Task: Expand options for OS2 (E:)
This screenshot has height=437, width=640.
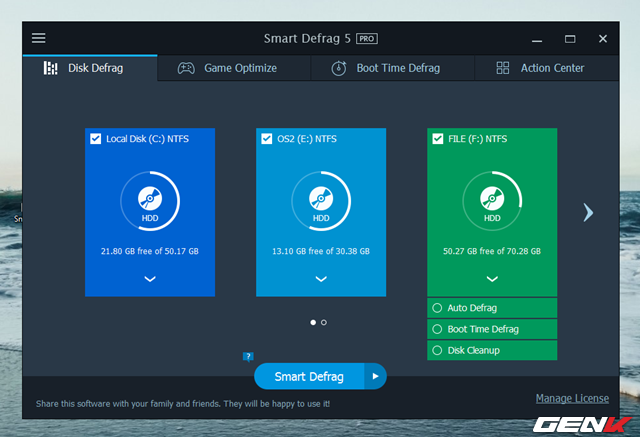Action: (321, 279)
